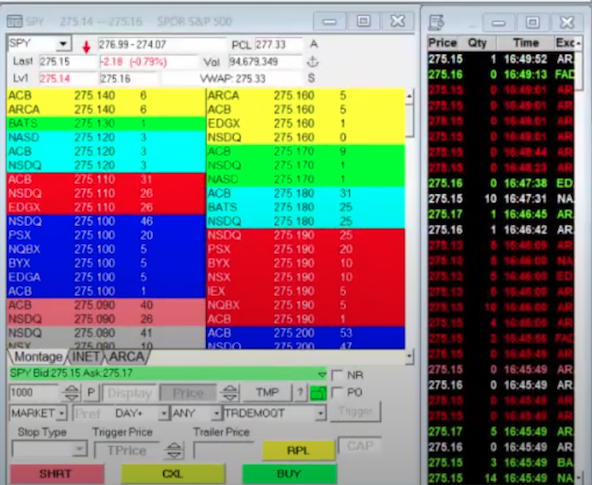Select the IEX 275.190 ask row

pos(305,291)
